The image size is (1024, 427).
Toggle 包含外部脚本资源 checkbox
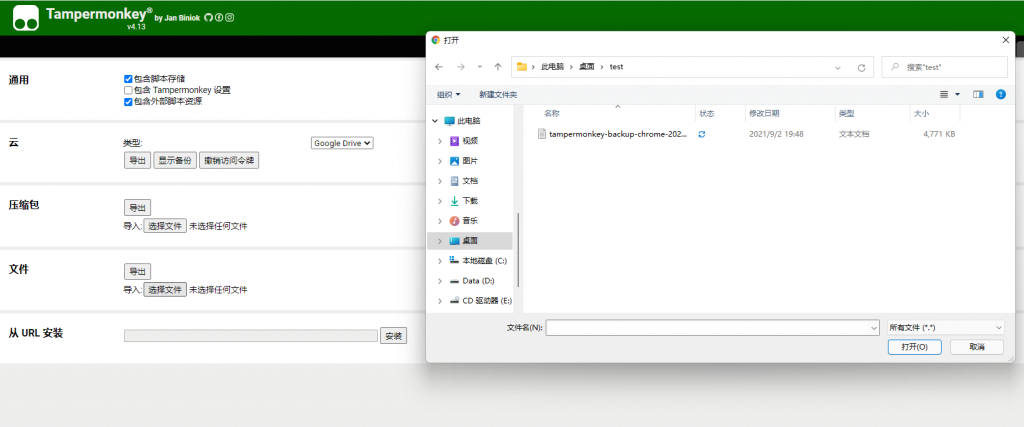(128, 102)
